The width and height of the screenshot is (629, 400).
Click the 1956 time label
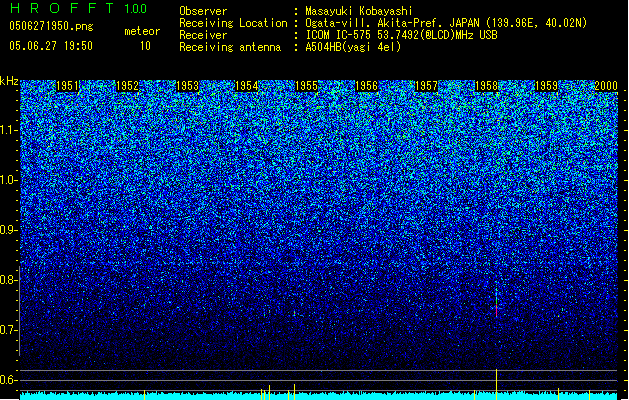366,86
